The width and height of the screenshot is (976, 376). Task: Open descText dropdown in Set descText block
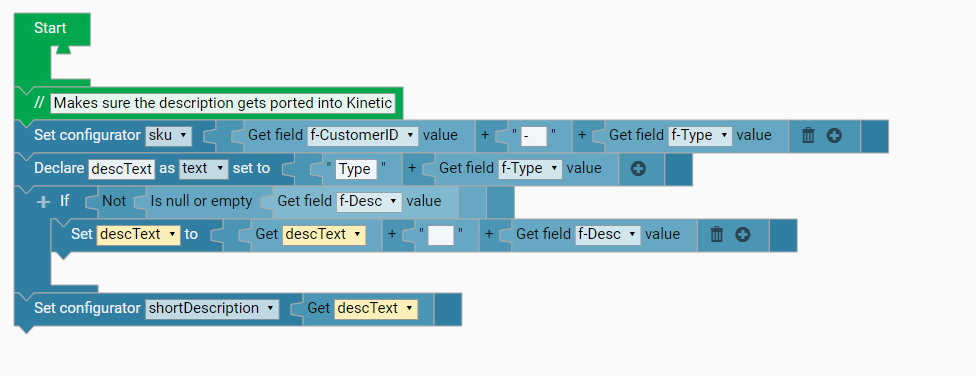[138, 234]
